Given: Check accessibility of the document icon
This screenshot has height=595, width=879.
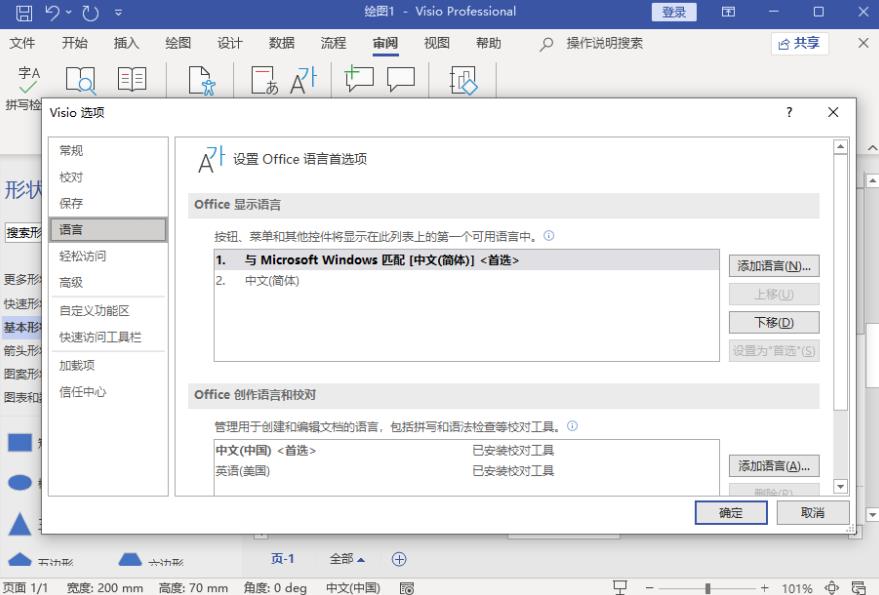Looking at the screenshot, I should click(201, 80).
